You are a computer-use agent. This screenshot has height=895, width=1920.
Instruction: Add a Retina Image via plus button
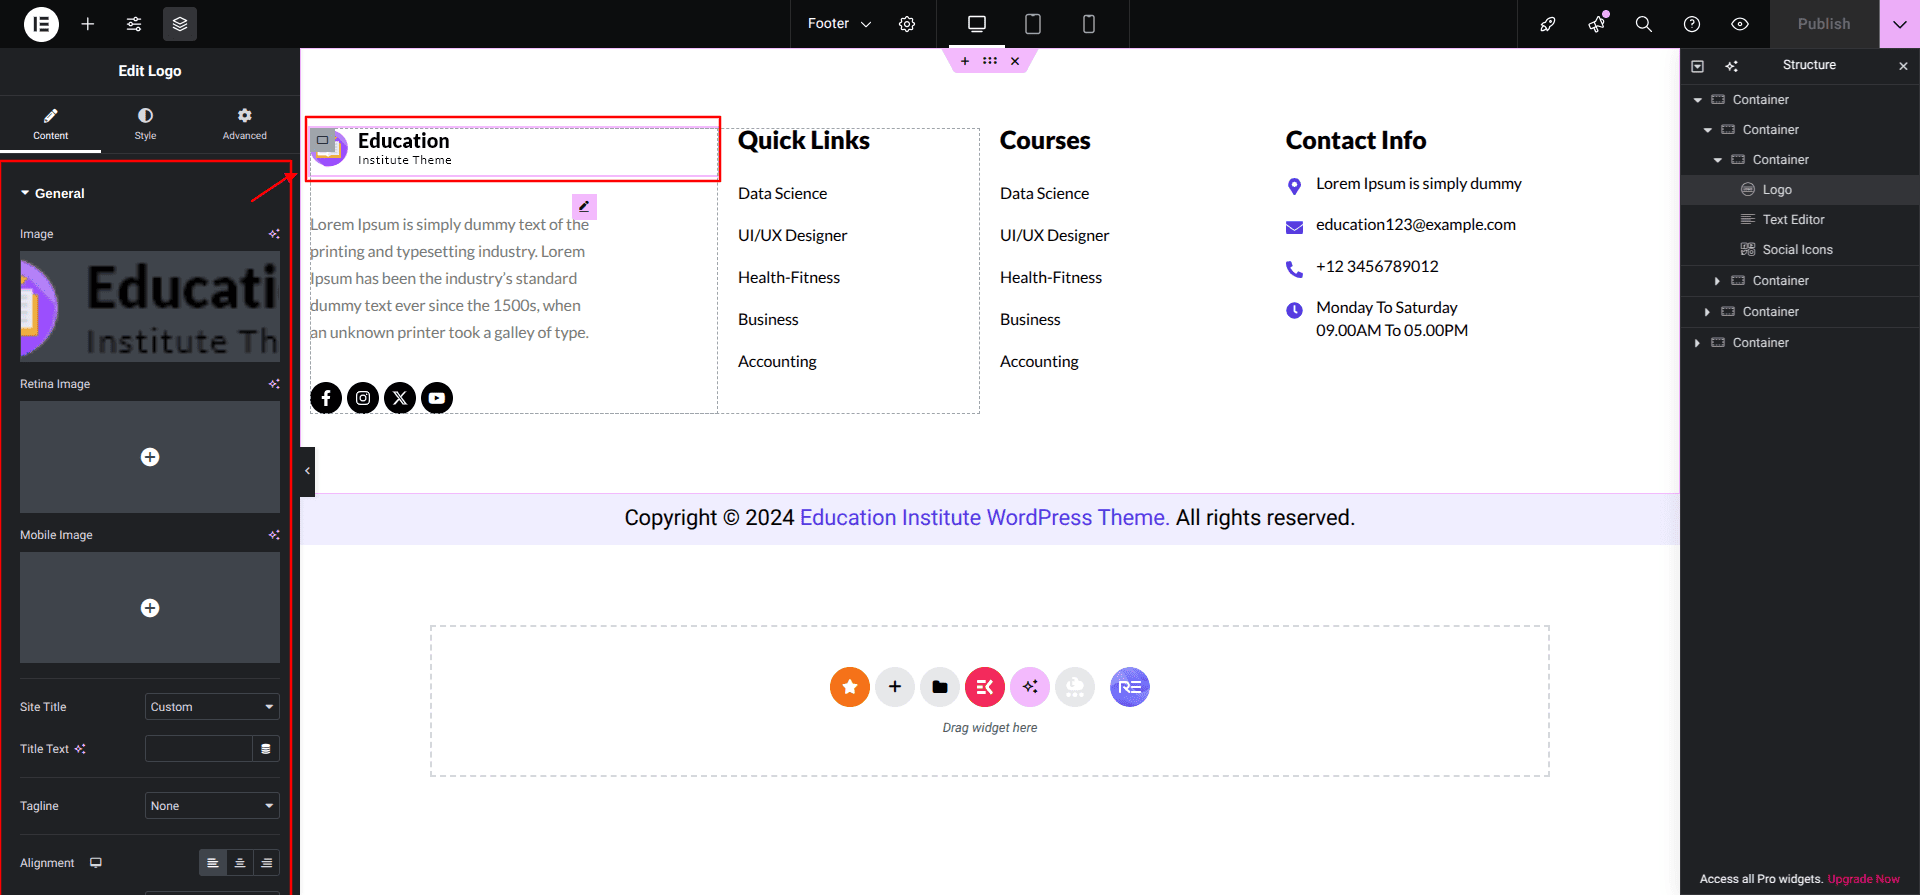point(150,457)
